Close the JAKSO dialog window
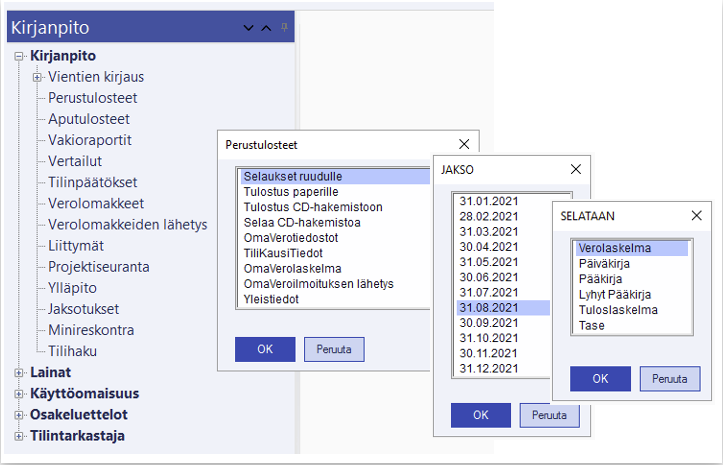Screen dimensions: 723x465 point(575,169)
